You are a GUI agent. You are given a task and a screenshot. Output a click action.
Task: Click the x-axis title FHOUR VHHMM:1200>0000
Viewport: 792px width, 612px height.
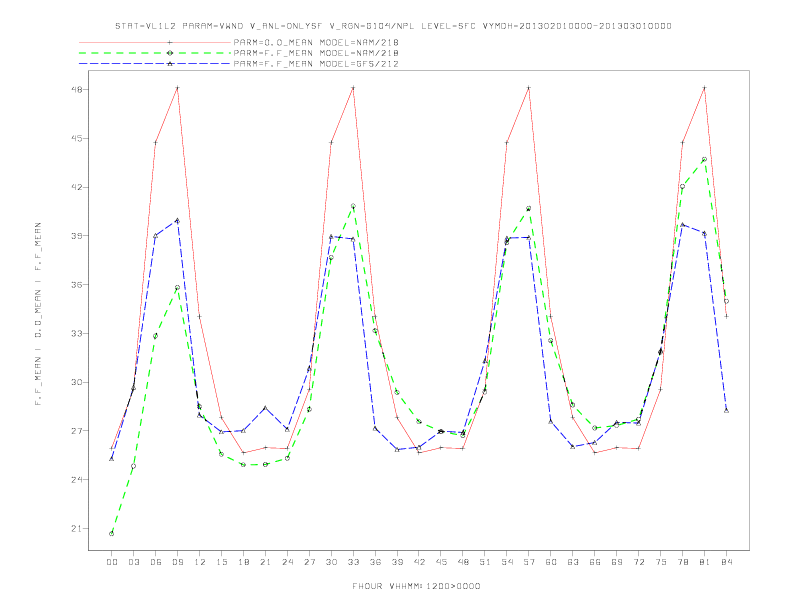click(x=416, y=586)
